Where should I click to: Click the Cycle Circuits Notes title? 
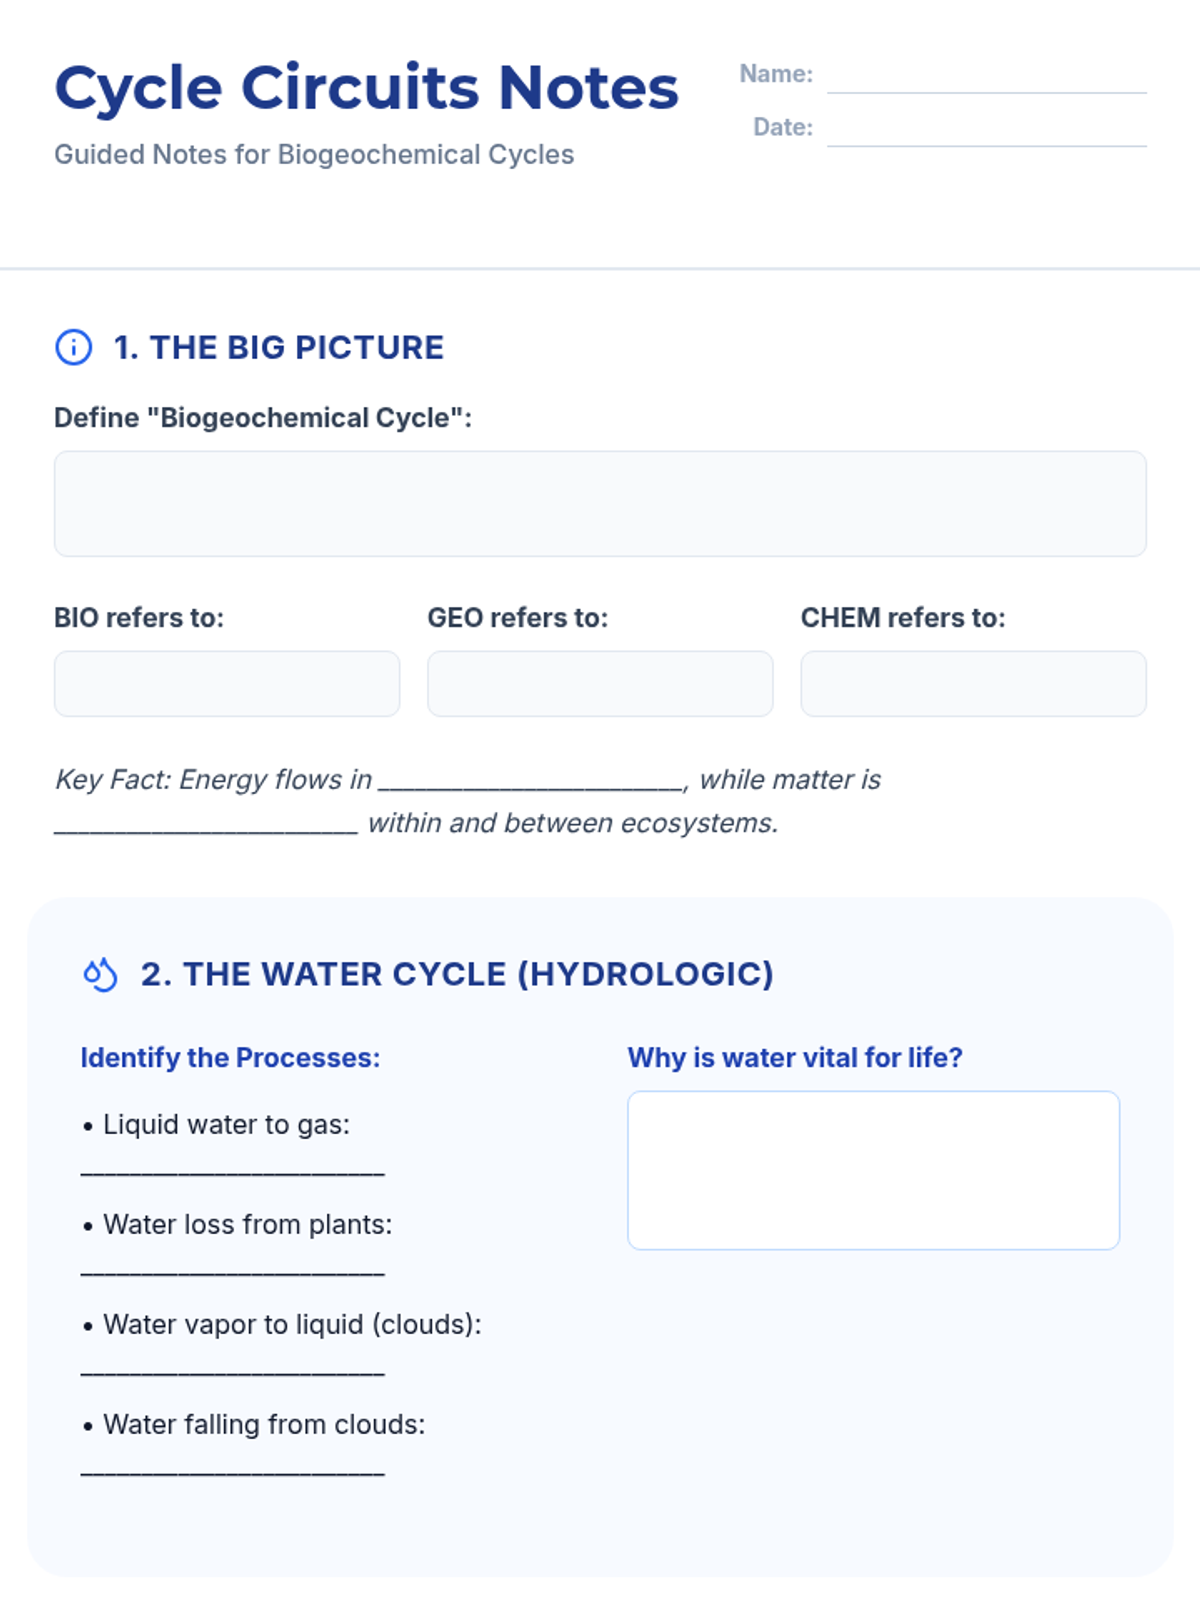(x=366, y=87)
